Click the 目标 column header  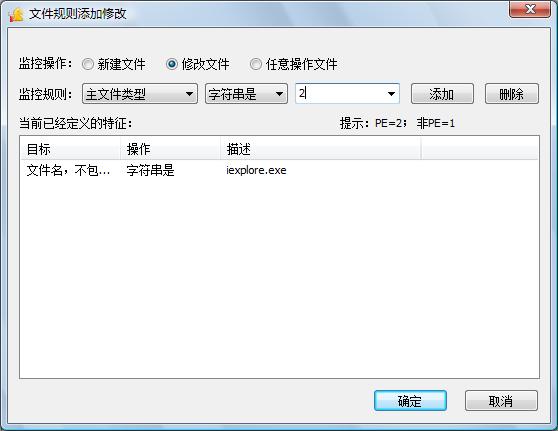70,149
